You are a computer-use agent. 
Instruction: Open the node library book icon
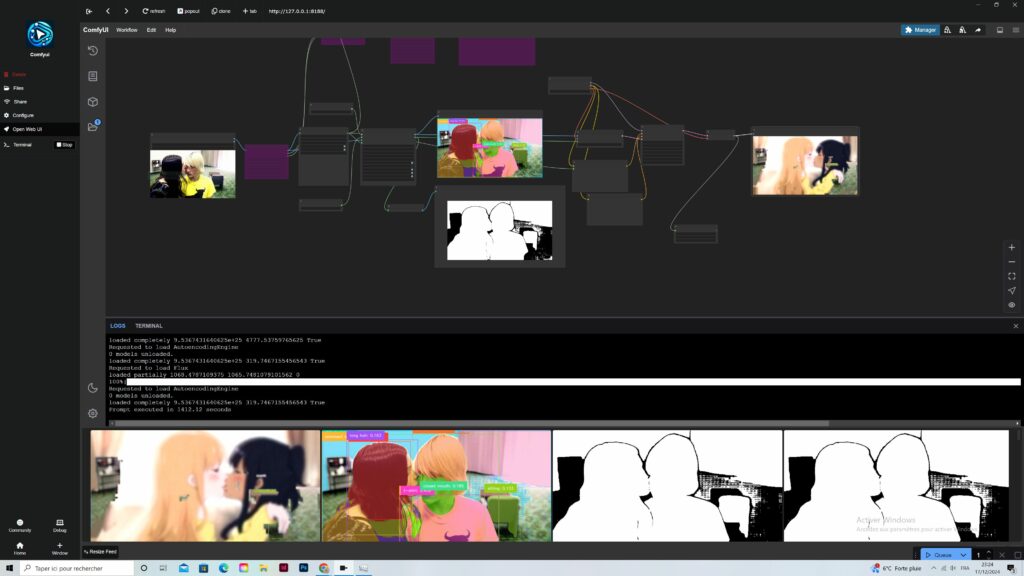(93, 76)
